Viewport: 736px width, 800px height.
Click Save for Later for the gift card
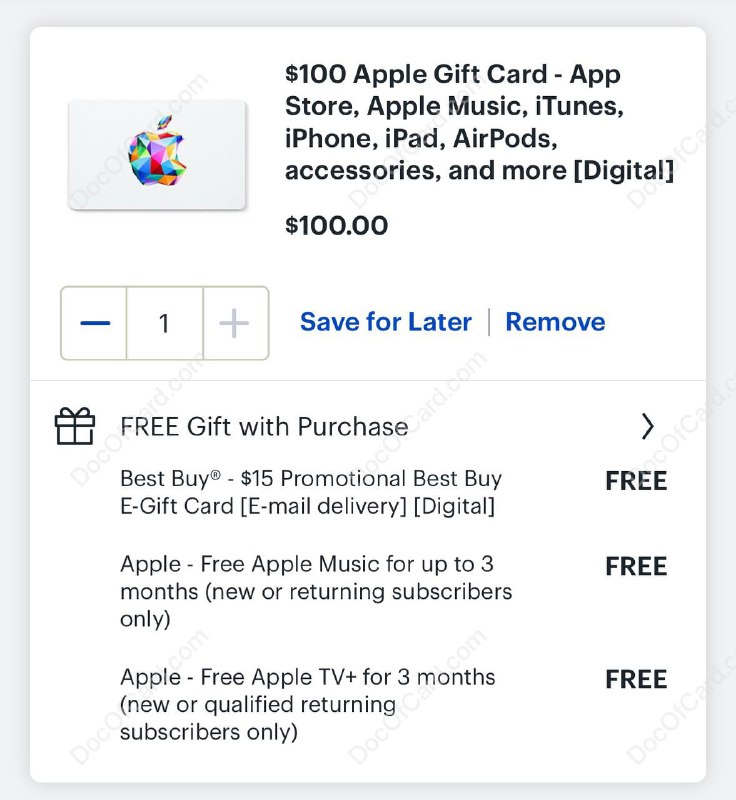pos(385,322)
